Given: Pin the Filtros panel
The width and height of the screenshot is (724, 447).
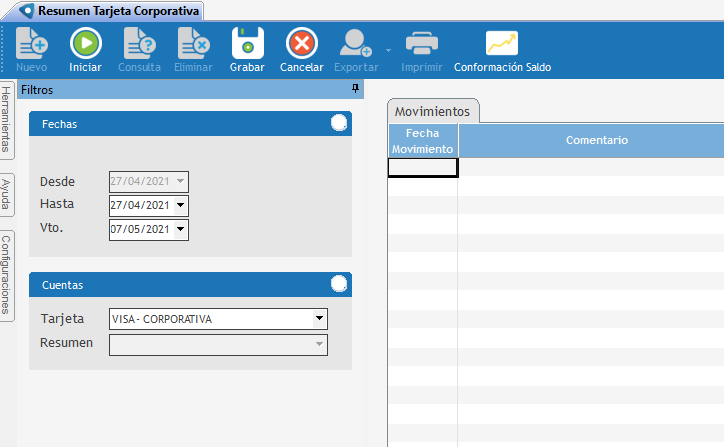Looking at the screenshot, I should (355, 89).
